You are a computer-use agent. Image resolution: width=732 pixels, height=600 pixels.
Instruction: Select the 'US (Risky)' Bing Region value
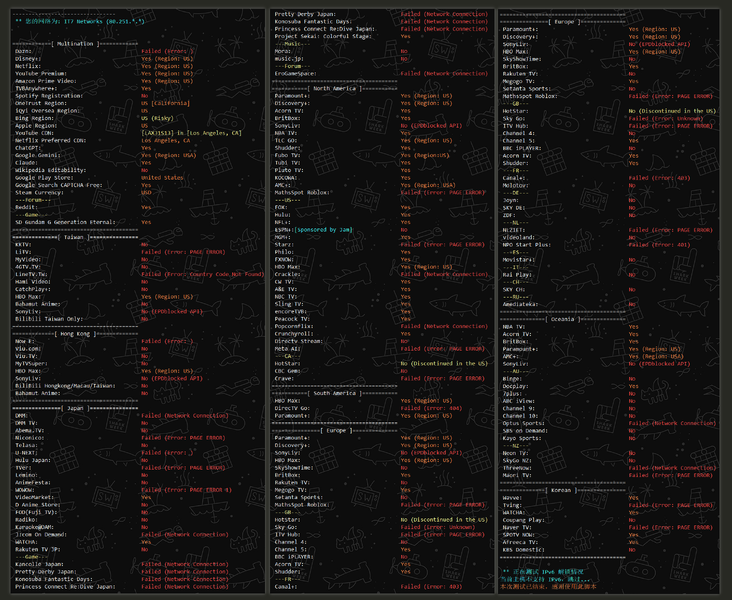(157, 119)
